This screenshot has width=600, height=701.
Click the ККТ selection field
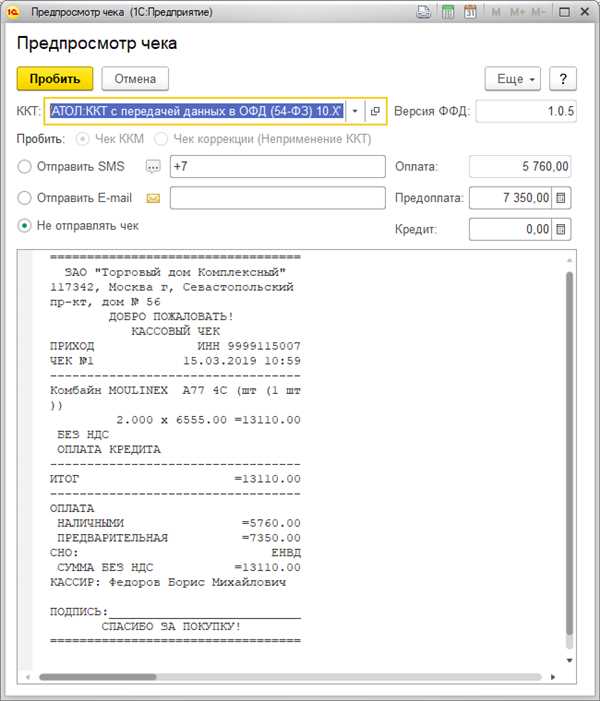(x=197, y=111)
